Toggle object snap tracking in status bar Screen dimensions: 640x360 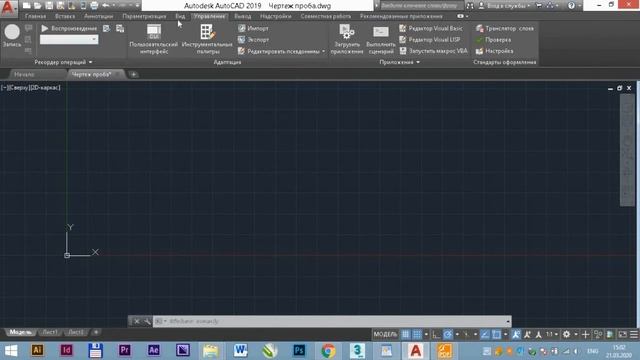click(484, 334)
